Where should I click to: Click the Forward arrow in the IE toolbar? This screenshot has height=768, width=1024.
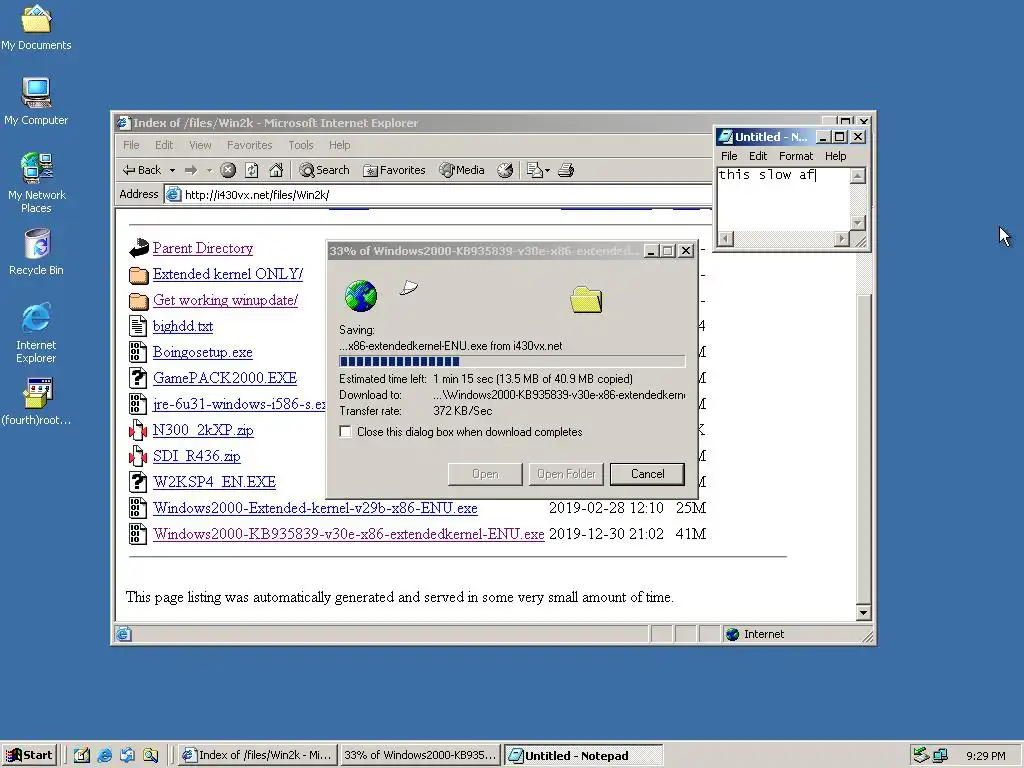[x=191, y=170]
